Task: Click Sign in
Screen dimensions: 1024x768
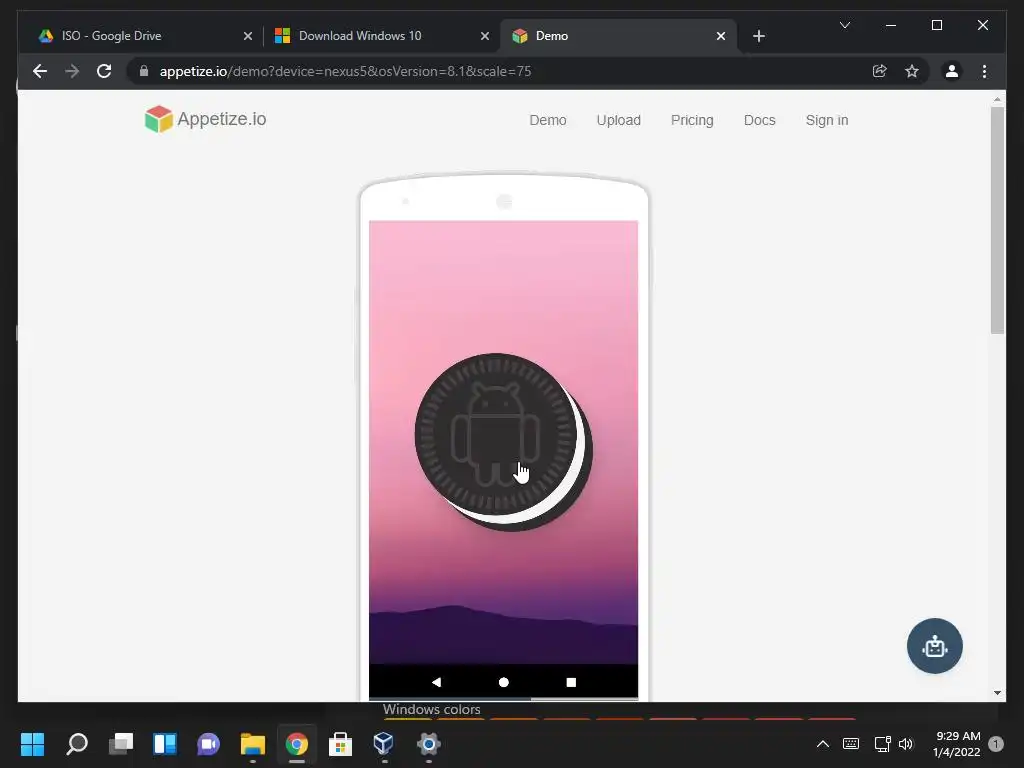Action: 827,120
